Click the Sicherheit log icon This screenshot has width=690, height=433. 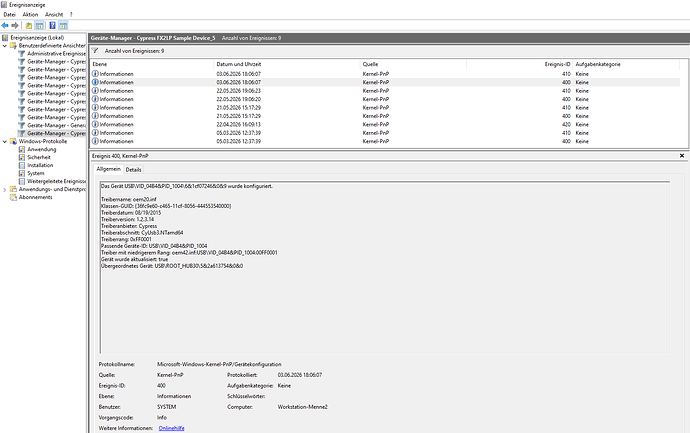click(22, 158)
